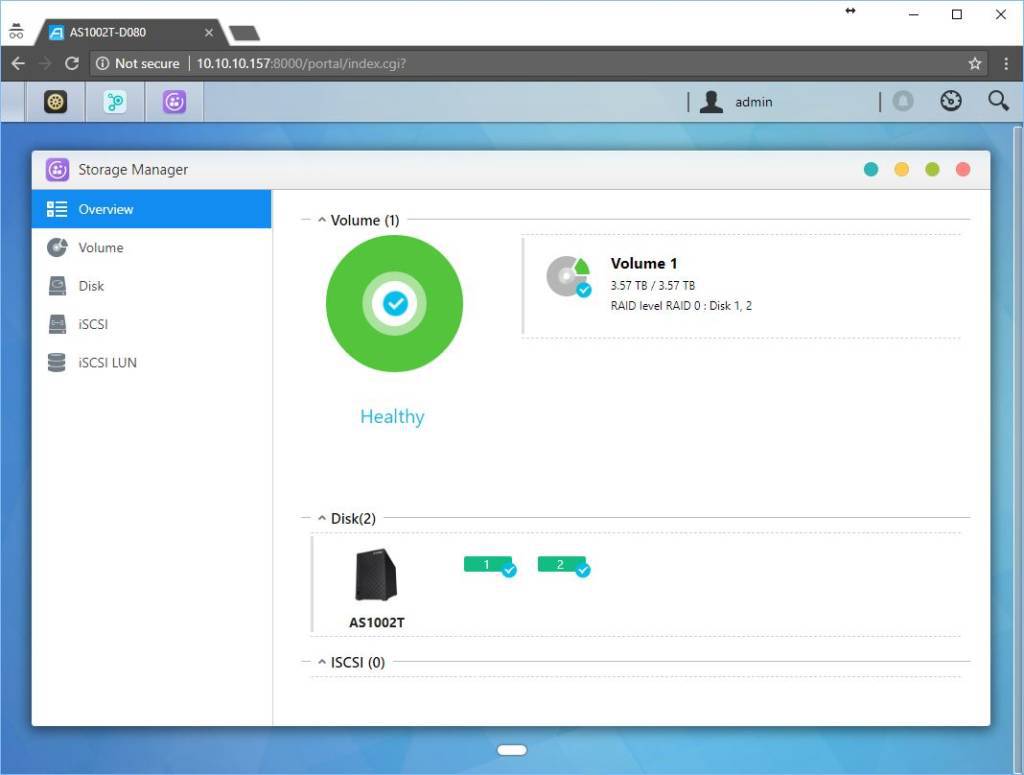Click the desktop page indicator pill
1024x775 pixels.
coord(512,750)
